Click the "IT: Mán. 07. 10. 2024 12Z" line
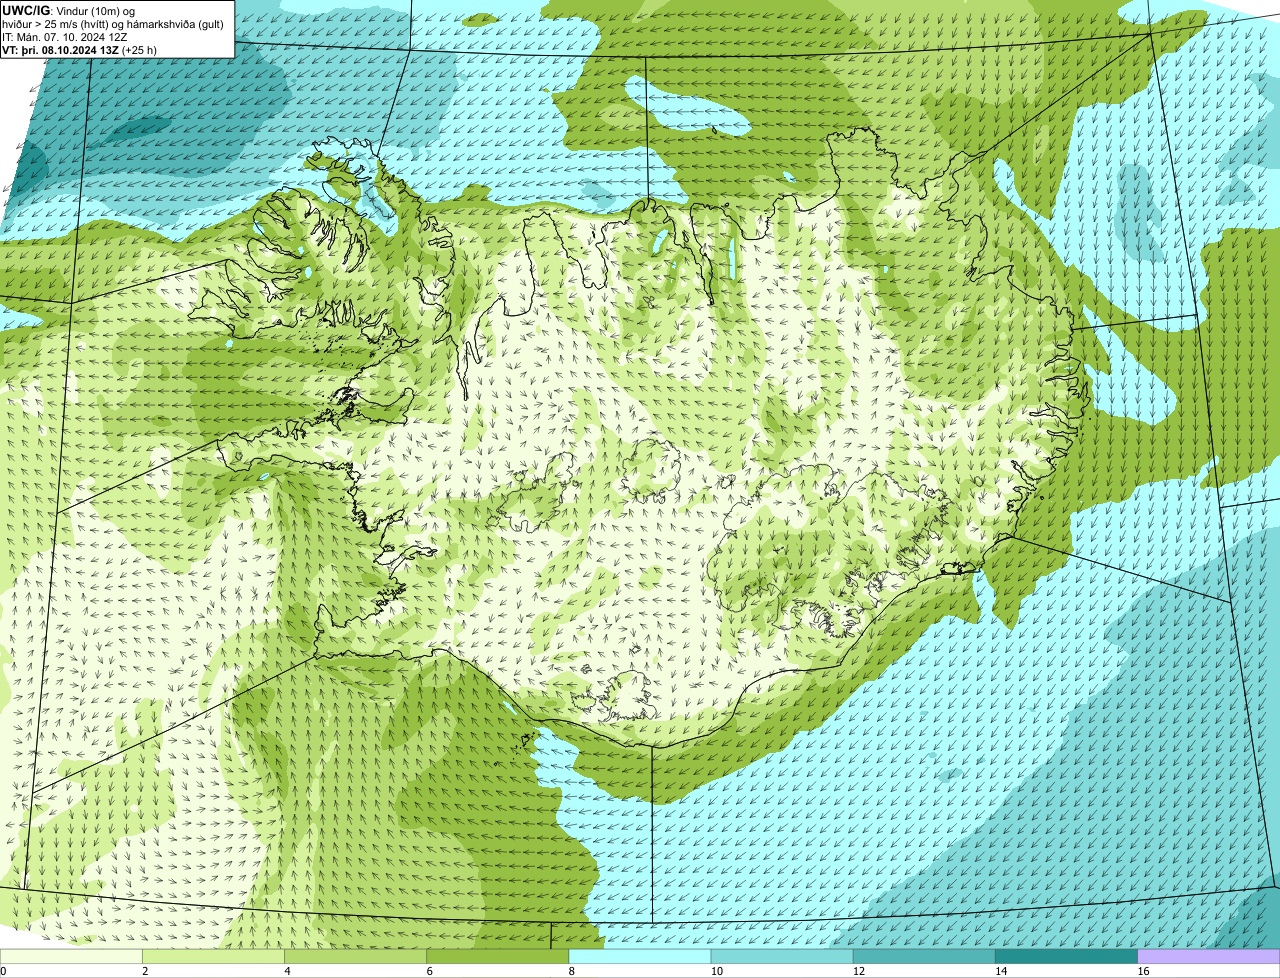Screen dimensions: 1280x978 tap(64, 37)
